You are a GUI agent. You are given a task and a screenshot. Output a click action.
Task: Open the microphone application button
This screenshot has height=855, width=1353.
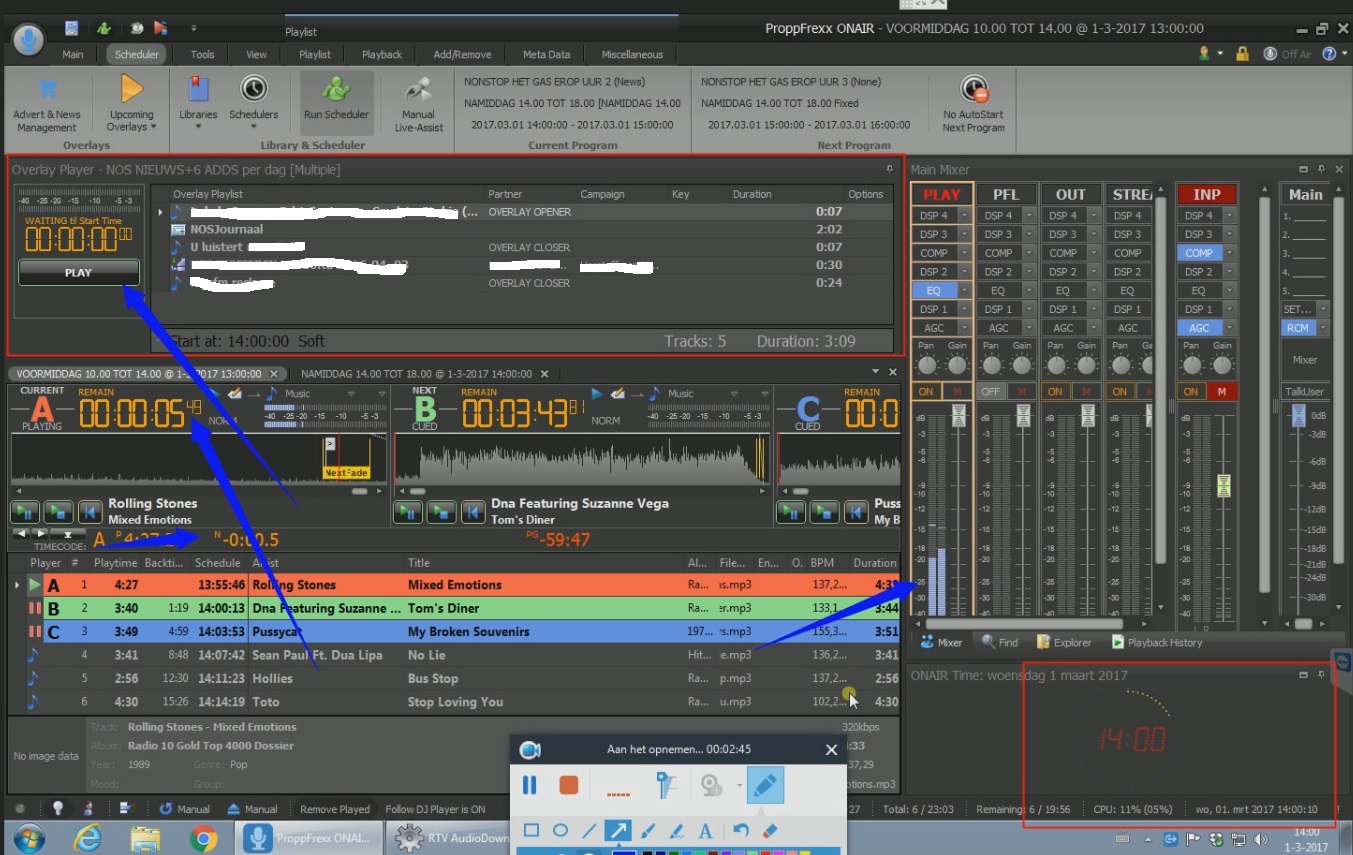click(29, 40)
